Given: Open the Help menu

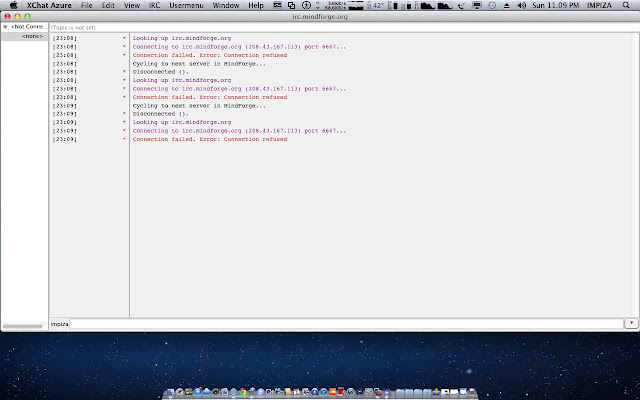Looking at the screenshot, I should click(x=256, y=5).
